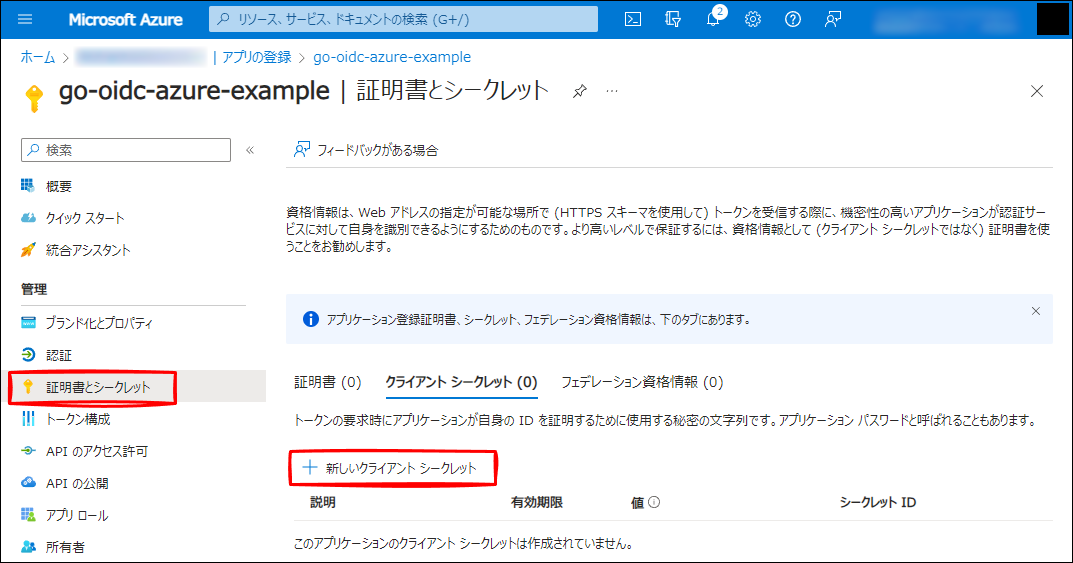The width and height of the screenshot is (1073, 563).
Task: Dismiss the info banner with its X
Action: pyautogui.click(x=1036, y=311)
